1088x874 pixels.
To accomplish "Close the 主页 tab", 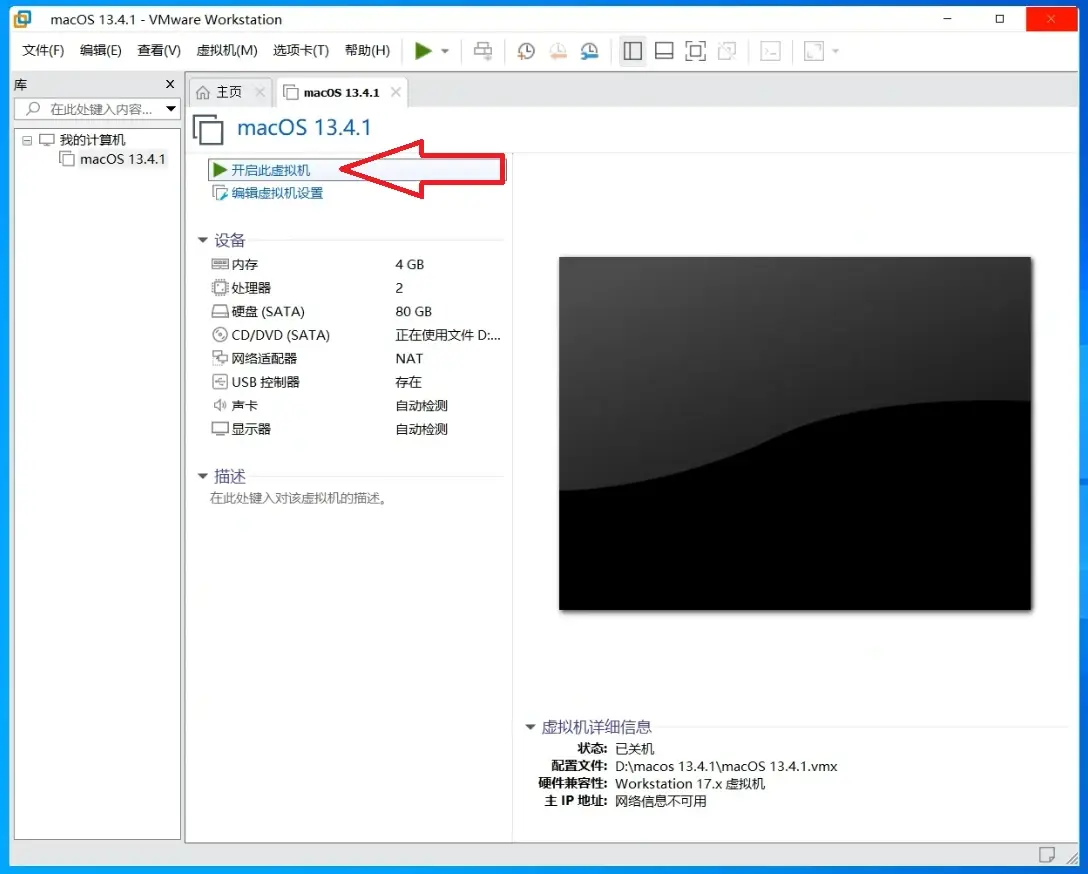I will pos(260,92).
